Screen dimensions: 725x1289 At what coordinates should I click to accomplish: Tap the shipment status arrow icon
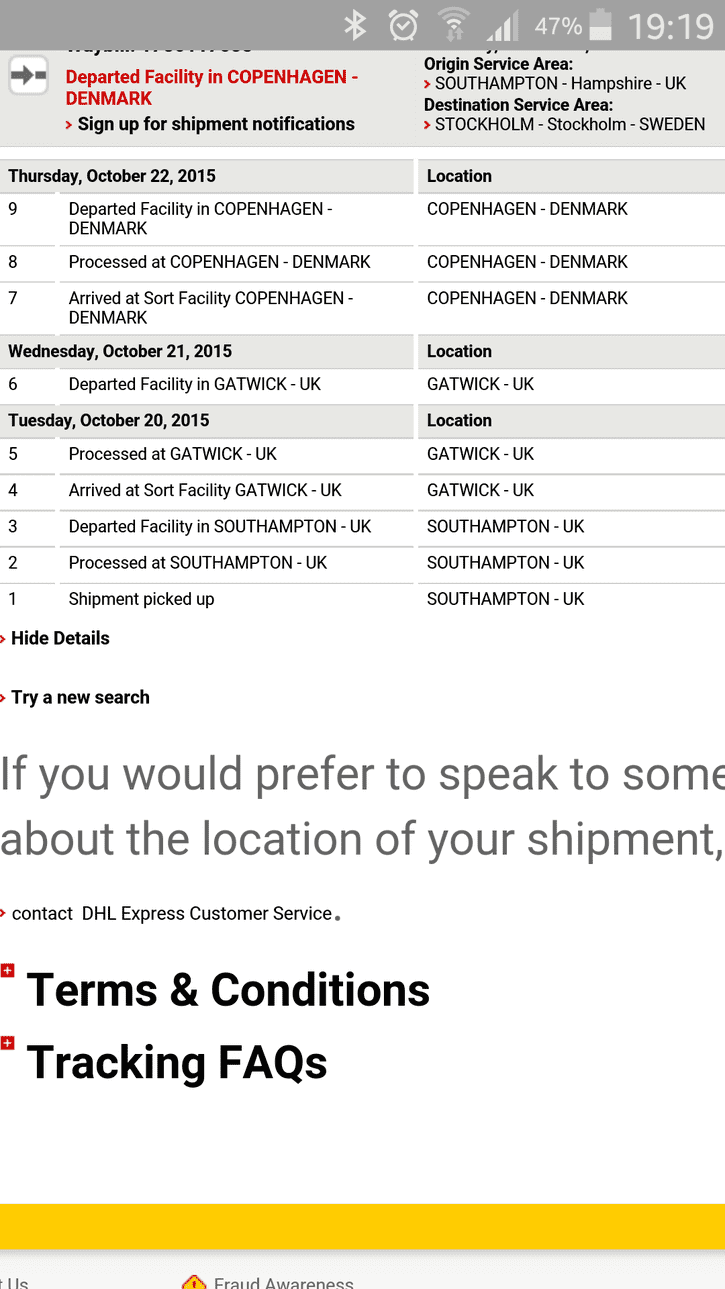pyautogui.click(x=28, y=76)
